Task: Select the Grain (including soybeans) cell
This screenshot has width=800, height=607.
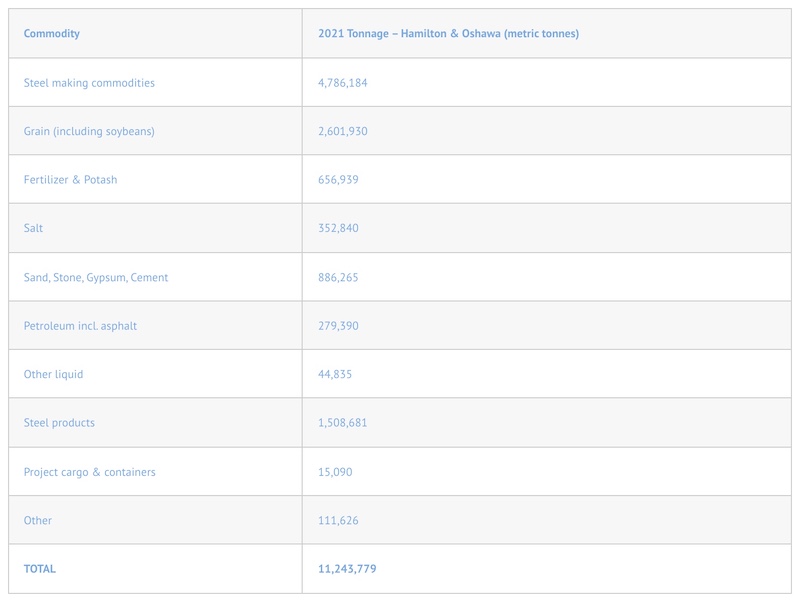Action: (89, 131)
